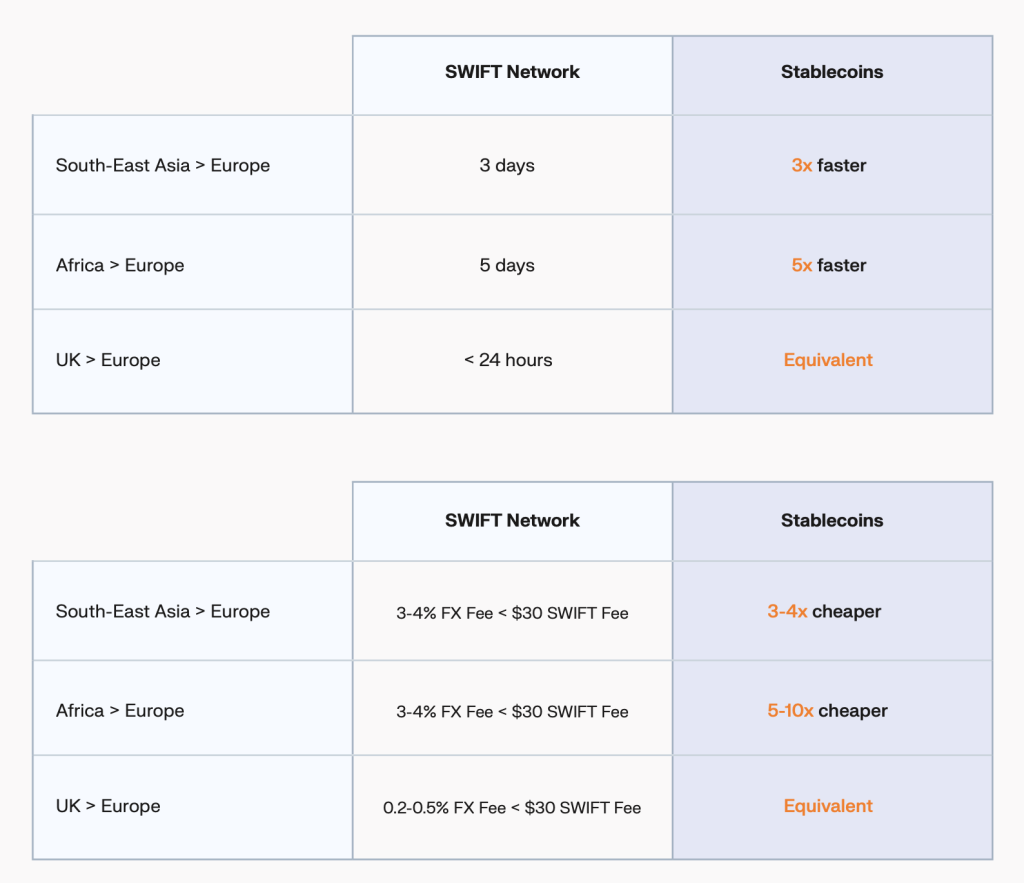The image size is (1024, 883).
Task: Select "Stablecoins" header above "3-4x cheaper"
Action: click(x=832, y=520)
